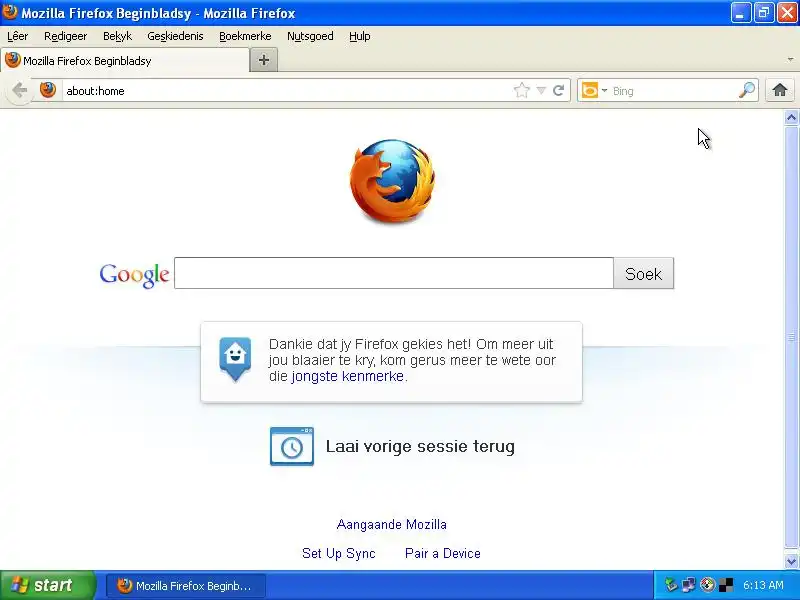800x600 pixels.
Task: Click the network computers tray icon
Action: [689, 585]
